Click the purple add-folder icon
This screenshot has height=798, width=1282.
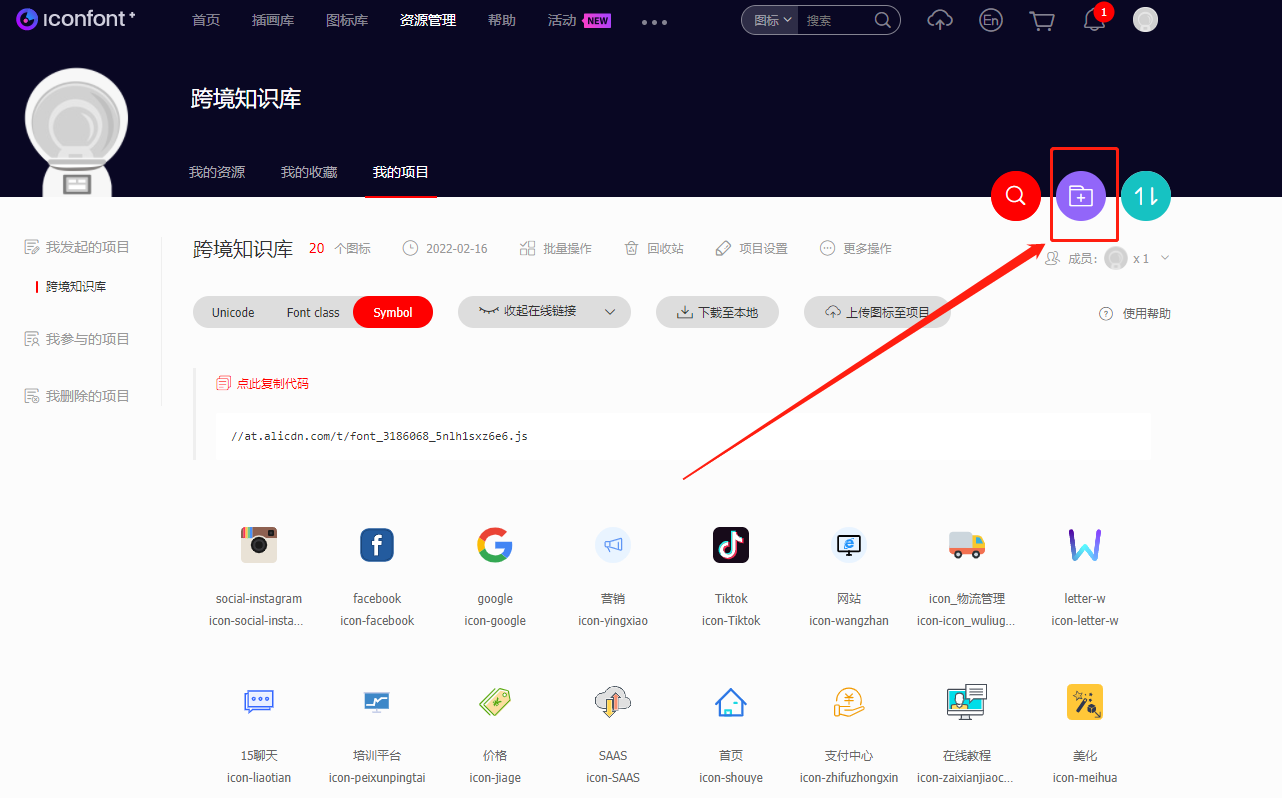1080,196
